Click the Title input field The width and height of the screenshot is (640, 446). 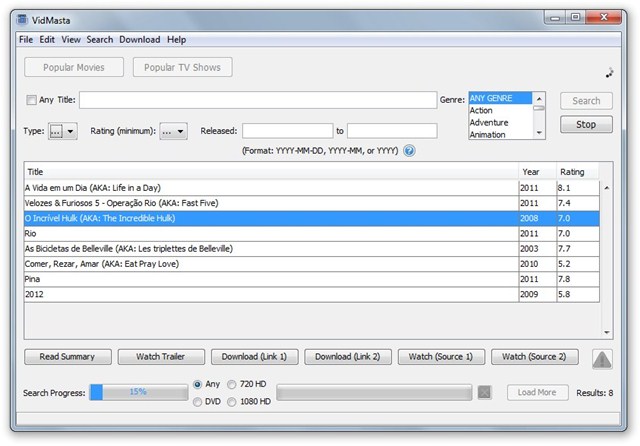(258, 100)
